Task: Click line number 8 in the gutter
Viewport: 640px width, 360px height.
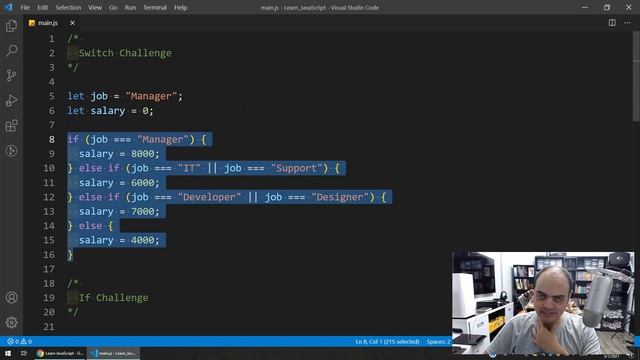Action: (51, 140)
